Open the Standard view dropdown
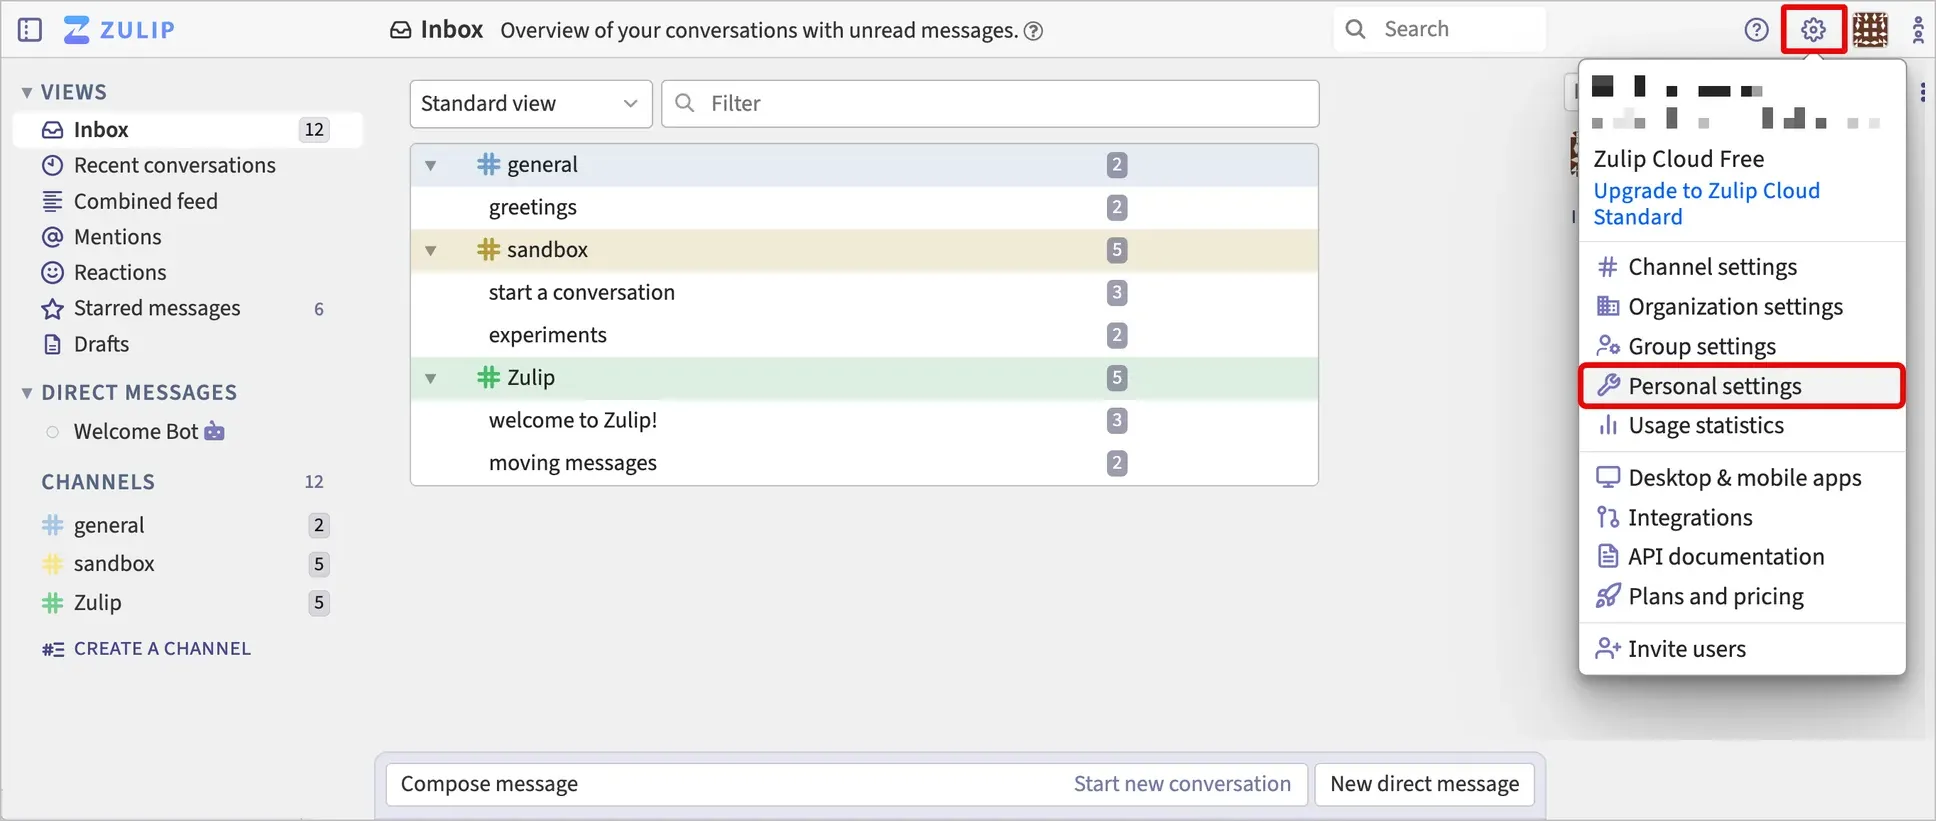Viewport: 1936px width, 821px height. [530, 104]
